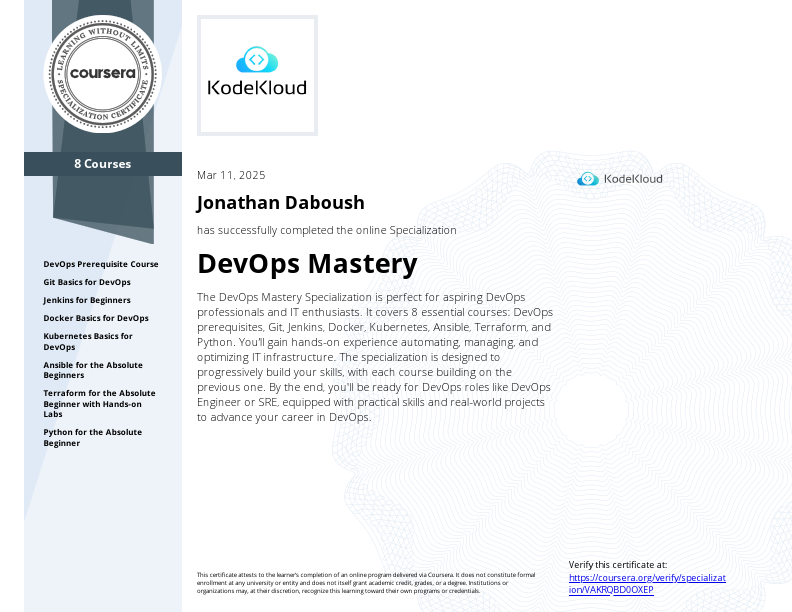Click the name "Jonathan Daboush"
This screenshot has width=792, height=612.
[x=281, y=202]
